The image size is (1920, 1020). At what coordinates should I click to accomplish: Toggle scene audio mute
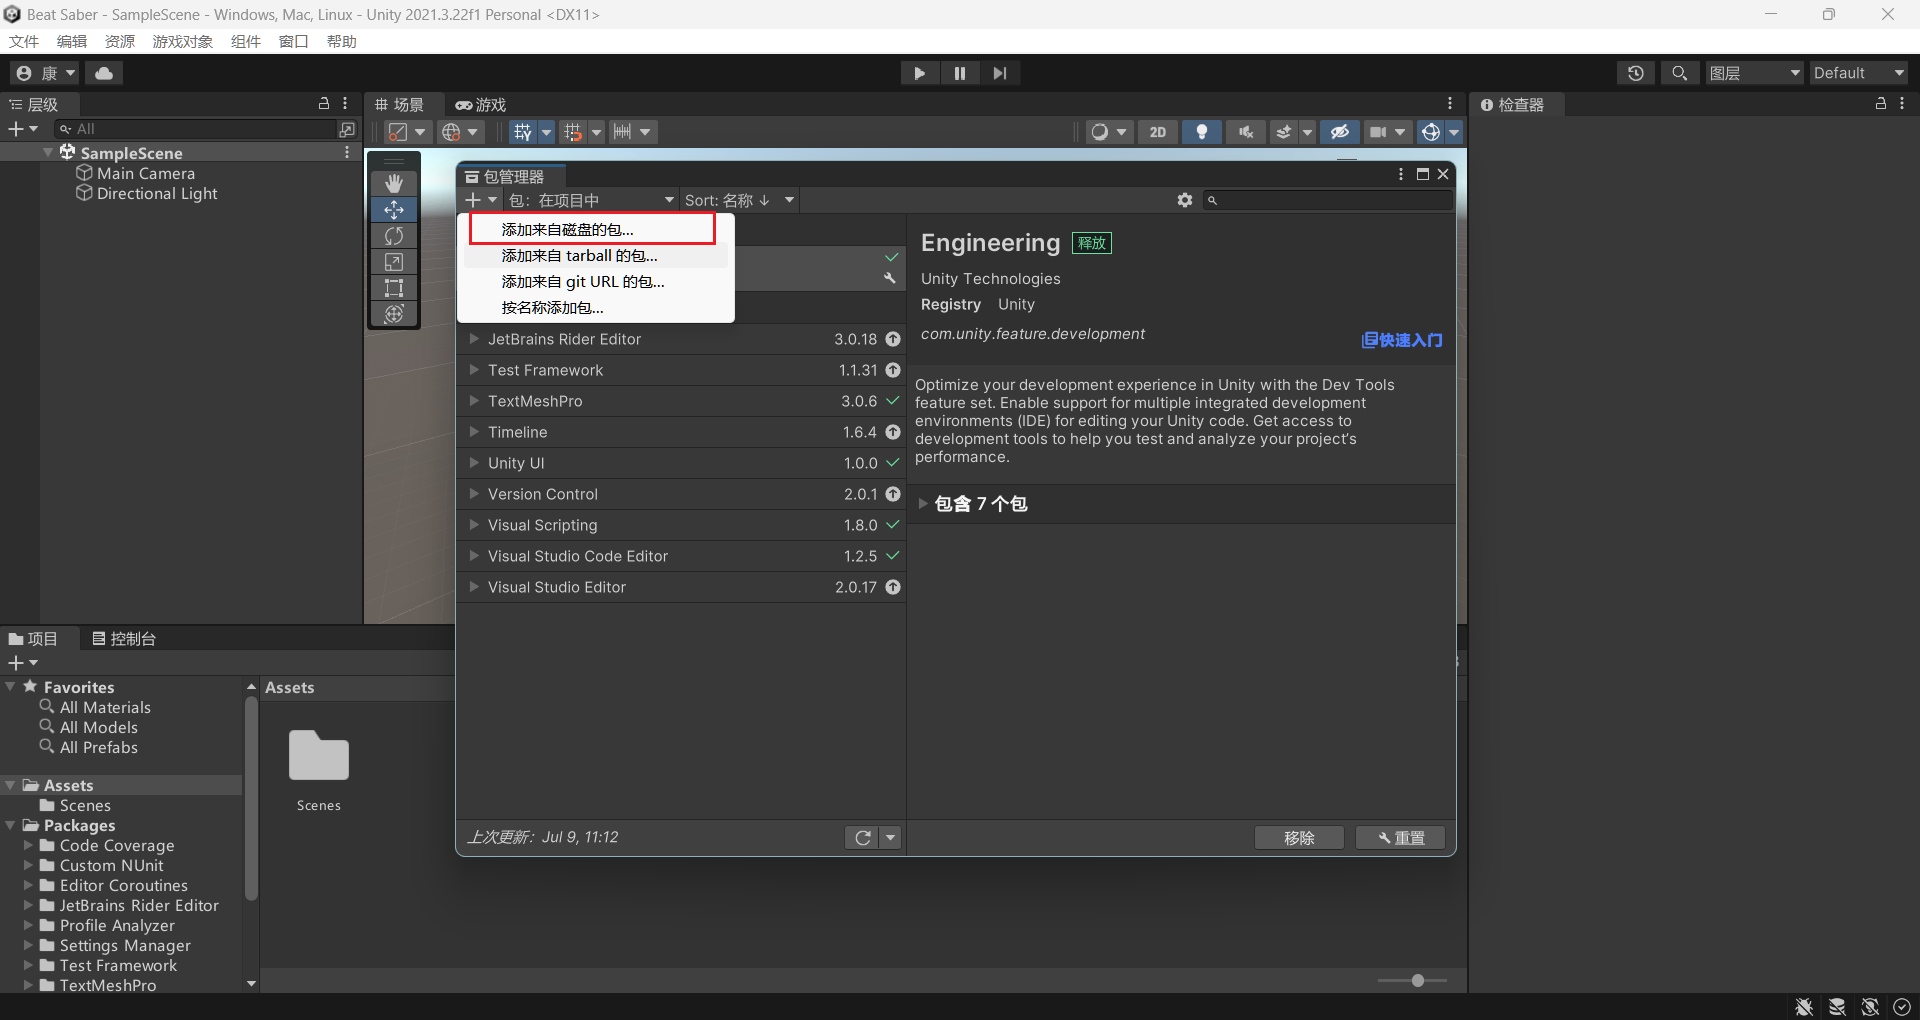1246,132
